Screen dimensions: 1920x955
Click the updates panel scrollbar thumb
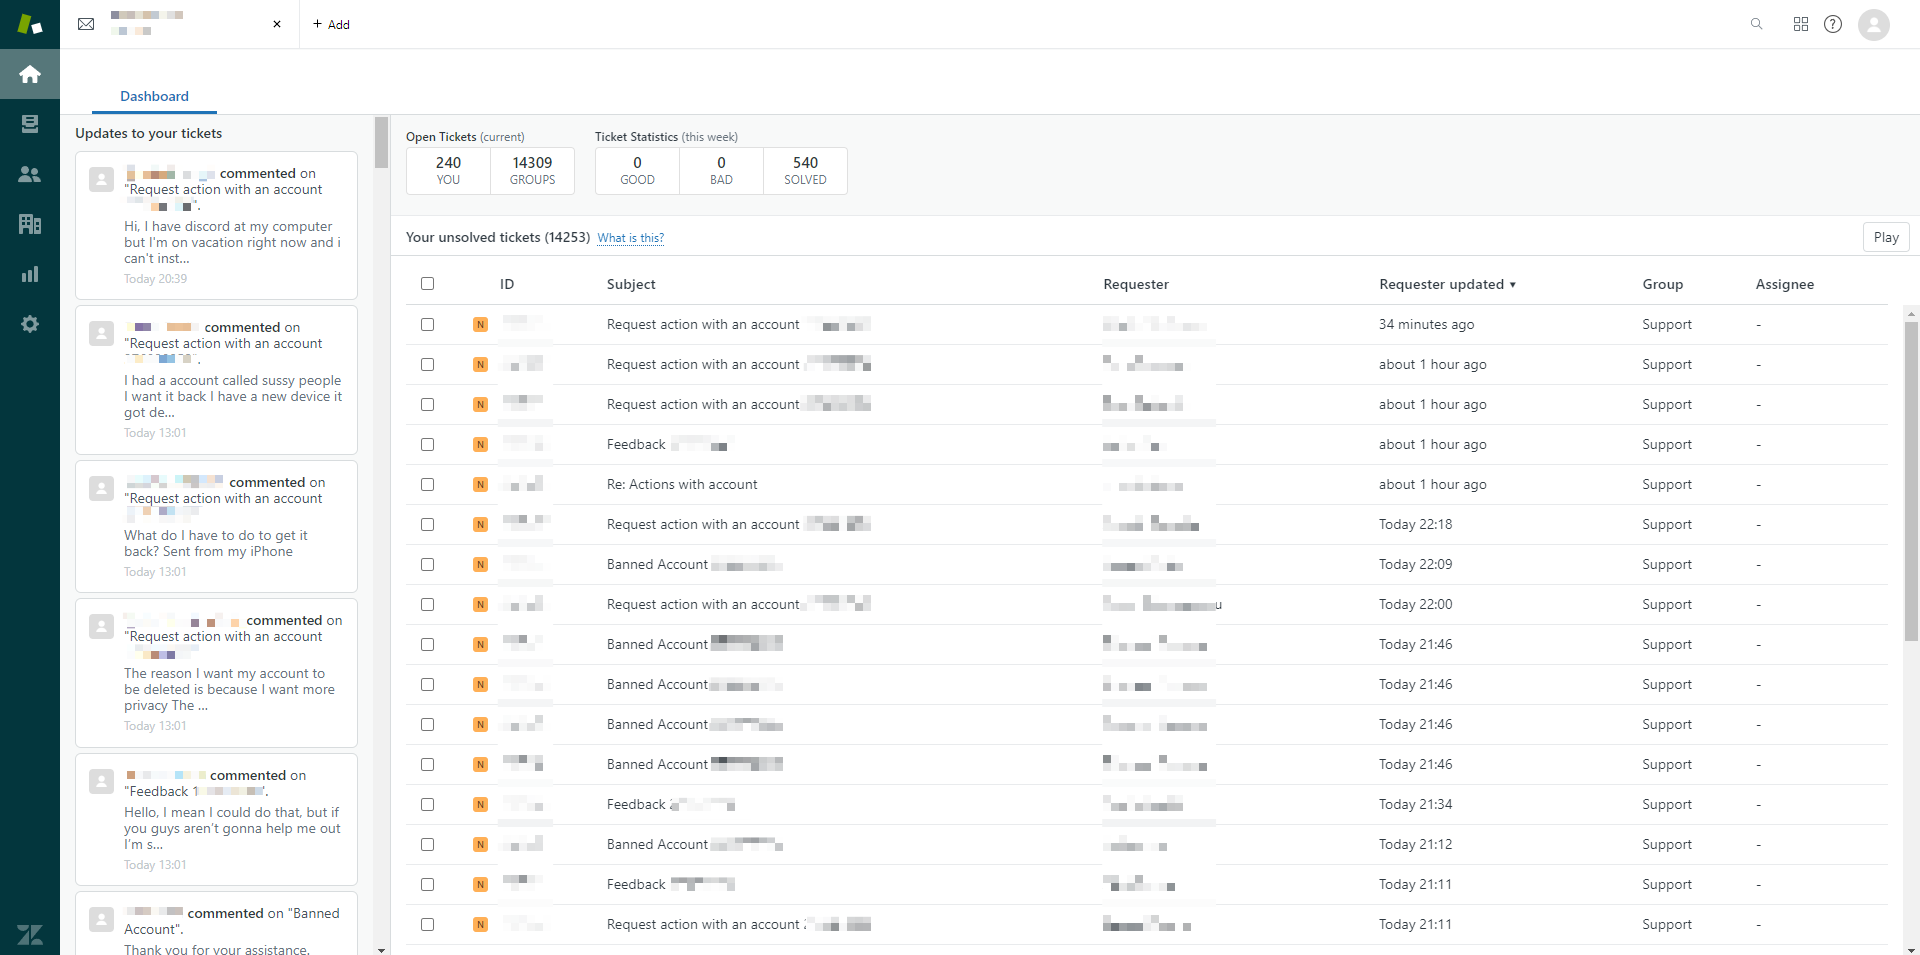click(x=381, y=143)
